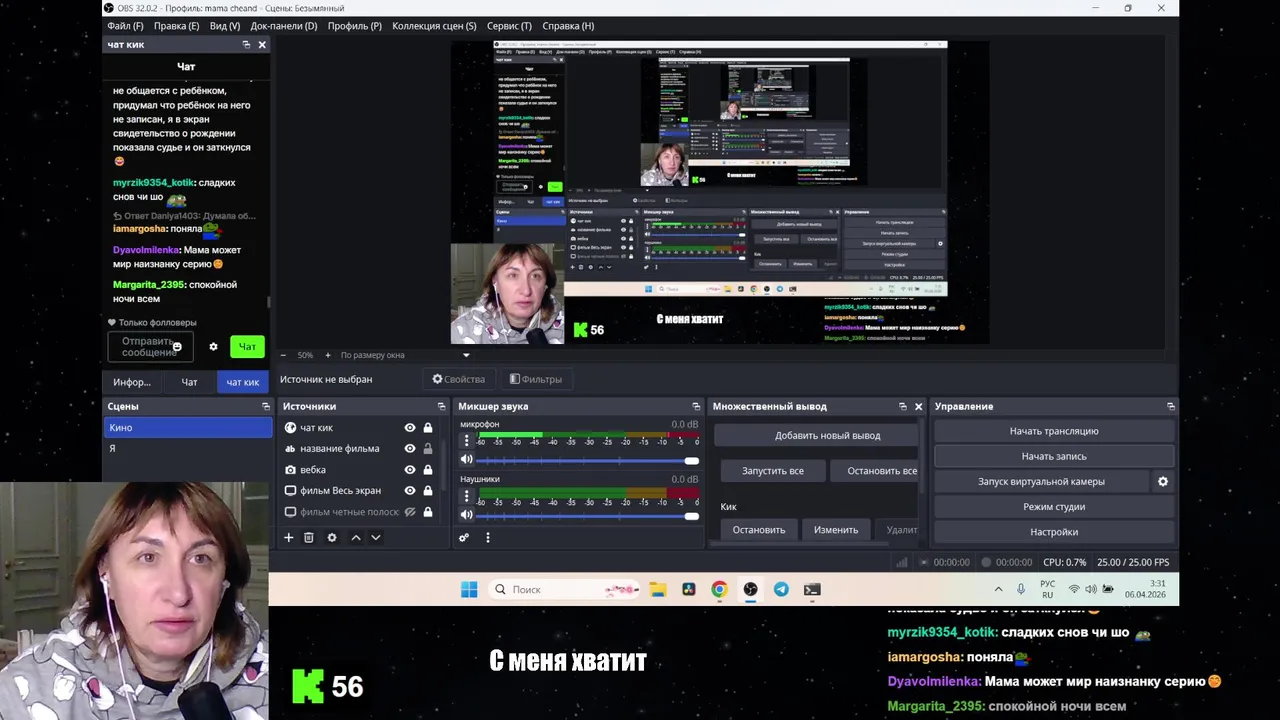Screen dimensions: 1280x720
Task: Zoom in preview with plus icon
Action: click(327, 355)
